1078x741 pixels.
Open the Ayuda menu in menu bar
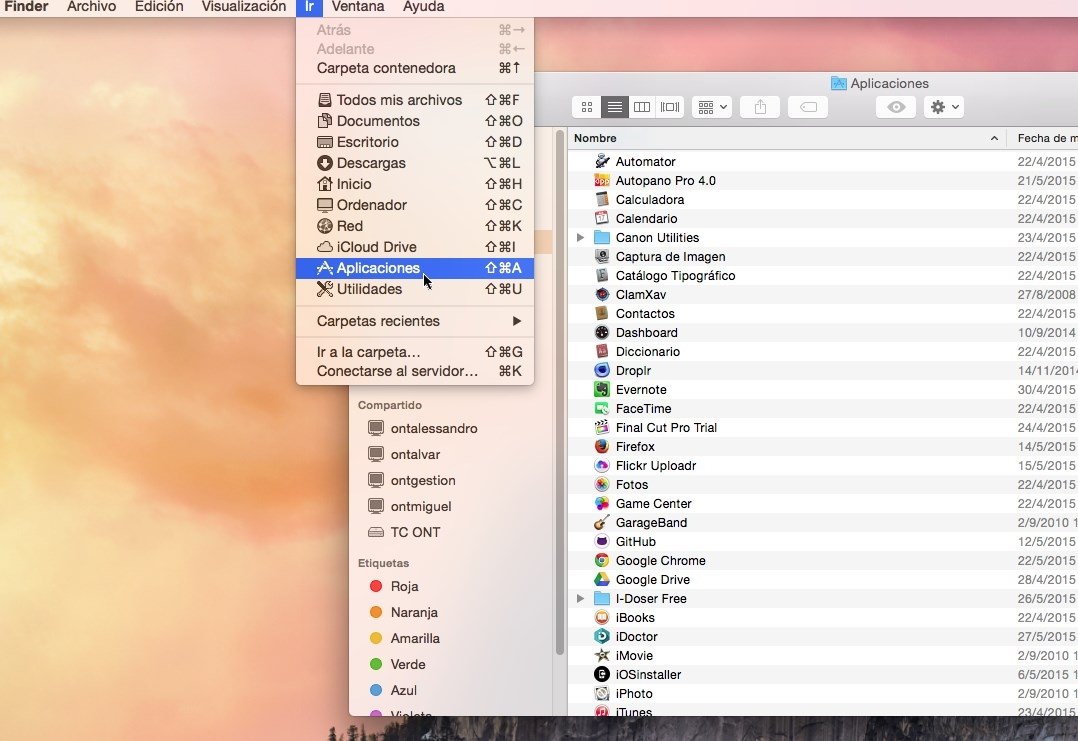point(424,7)
